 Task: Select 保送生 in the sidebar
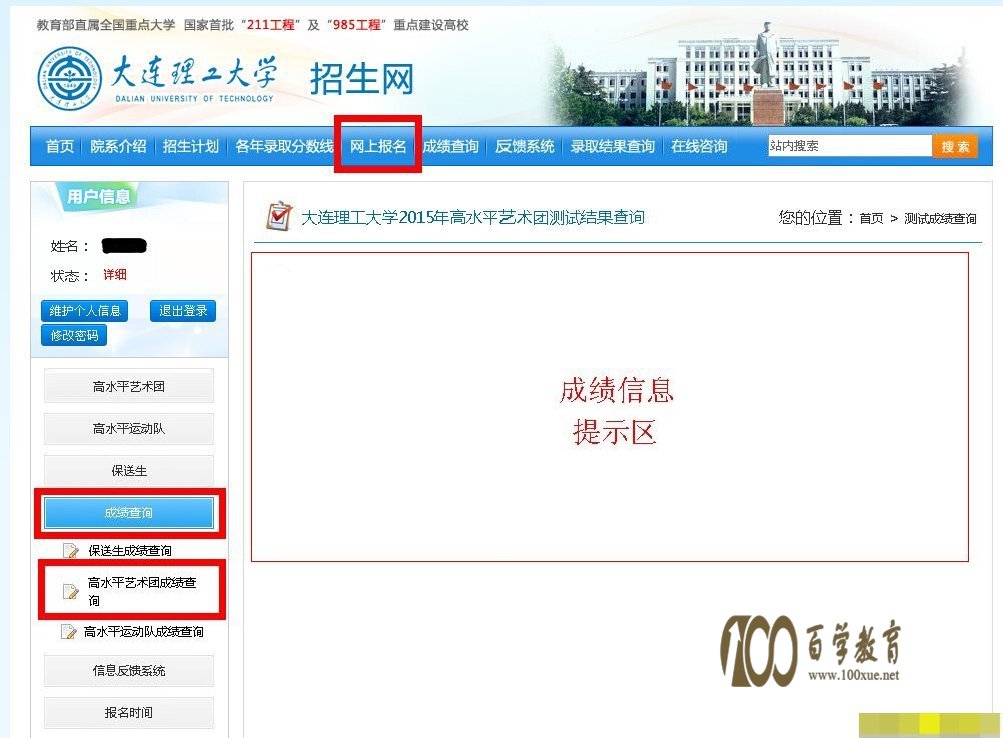pos(129,471)
